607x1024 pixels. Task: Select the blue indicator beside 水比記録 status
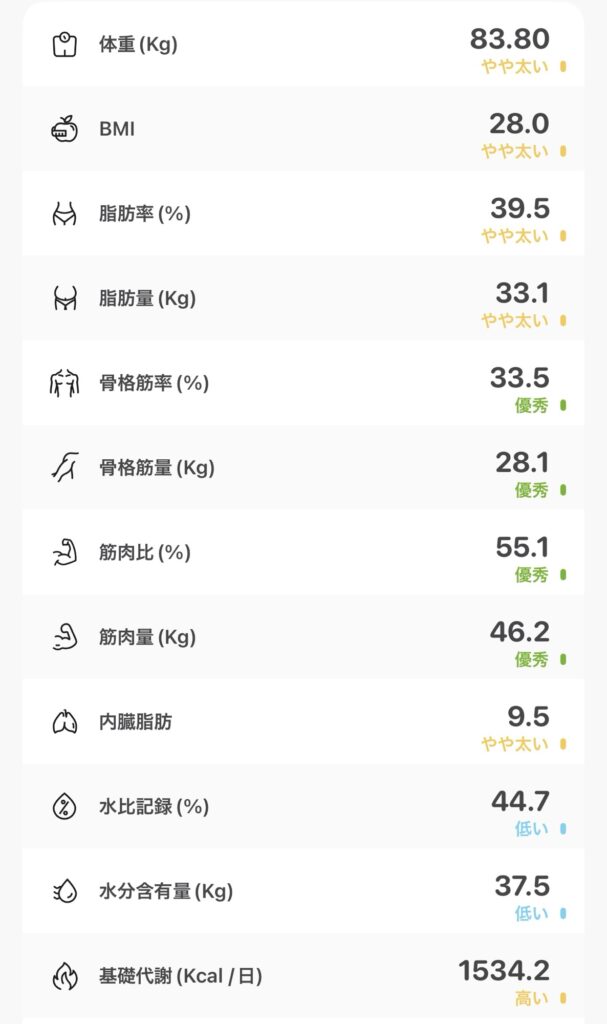[563, 829]
